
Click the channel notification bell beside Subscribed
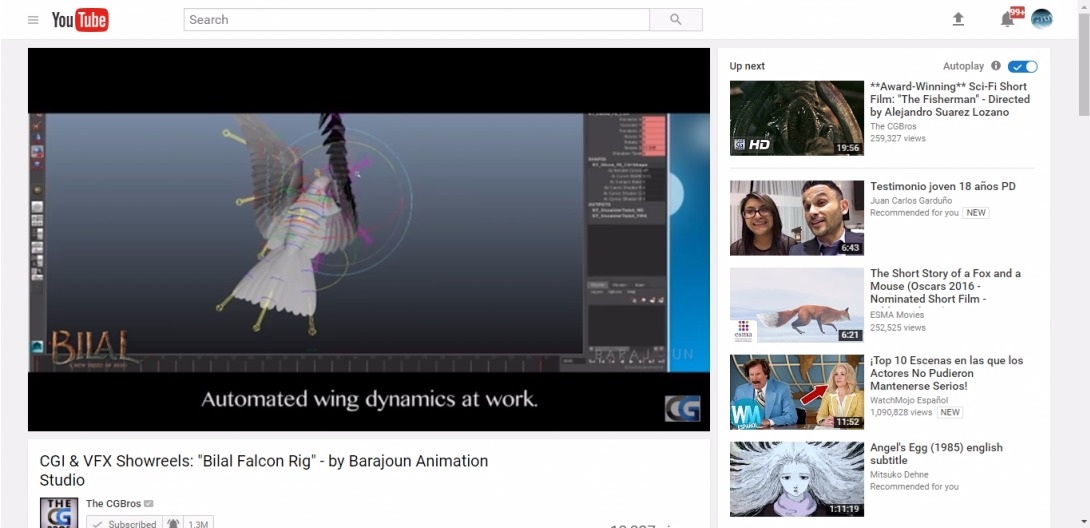pos(173,524)
